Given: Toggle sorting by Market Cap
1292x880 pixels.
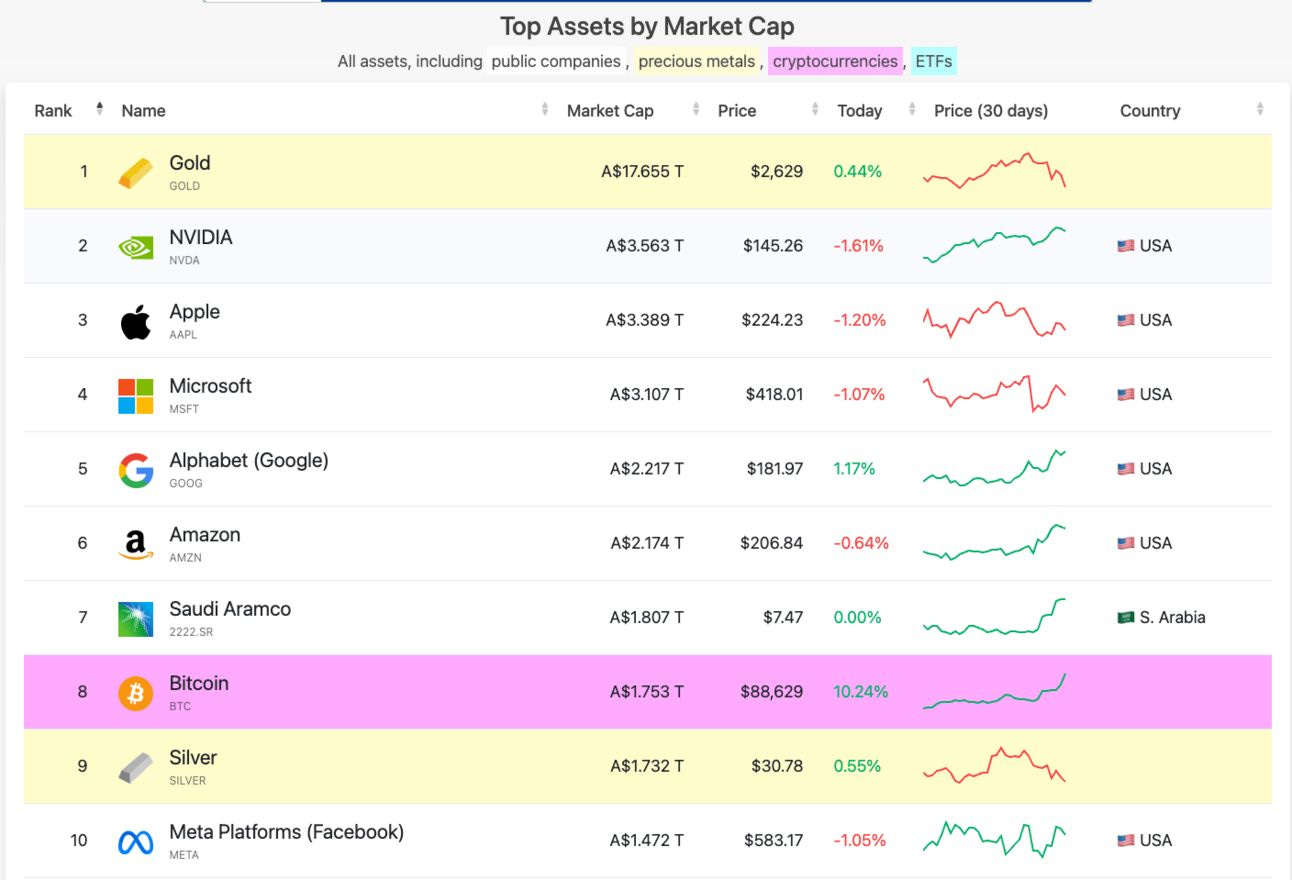Looking at the screenshot, I should [695, 110].
